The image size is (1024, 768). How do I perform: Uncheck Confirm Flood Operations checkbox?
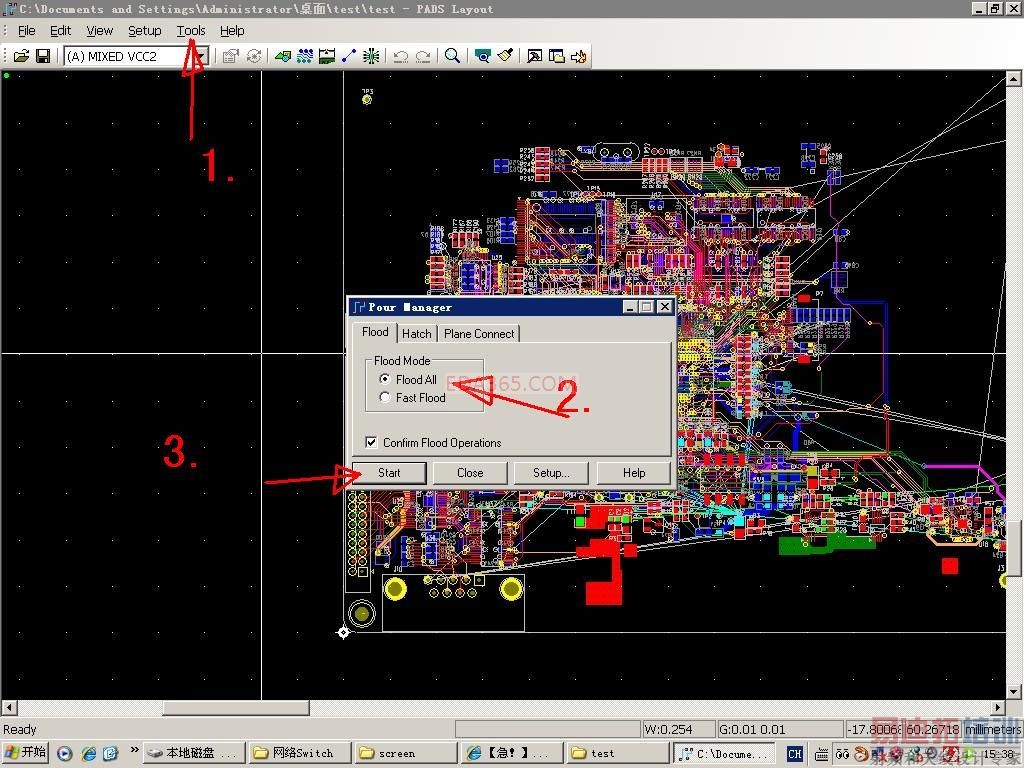[372, 443]
